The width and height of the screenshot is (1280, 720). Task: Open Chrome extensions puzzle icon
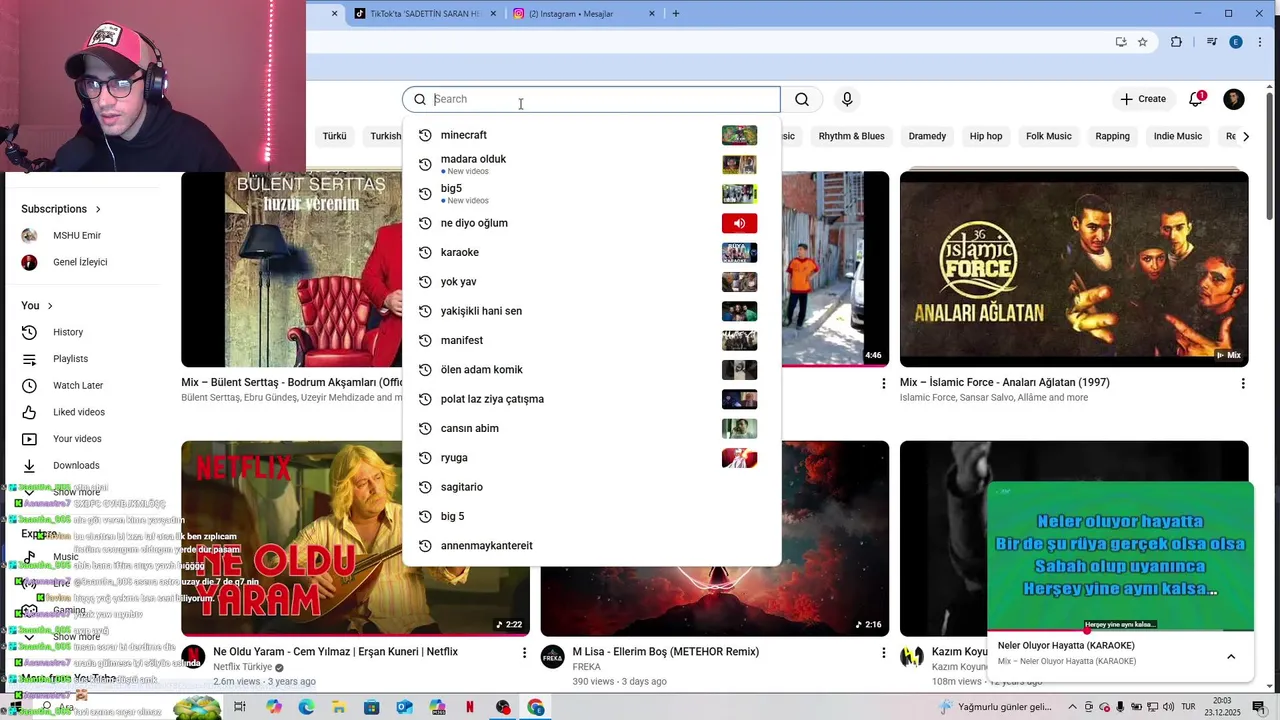(x=1176, y=42)
